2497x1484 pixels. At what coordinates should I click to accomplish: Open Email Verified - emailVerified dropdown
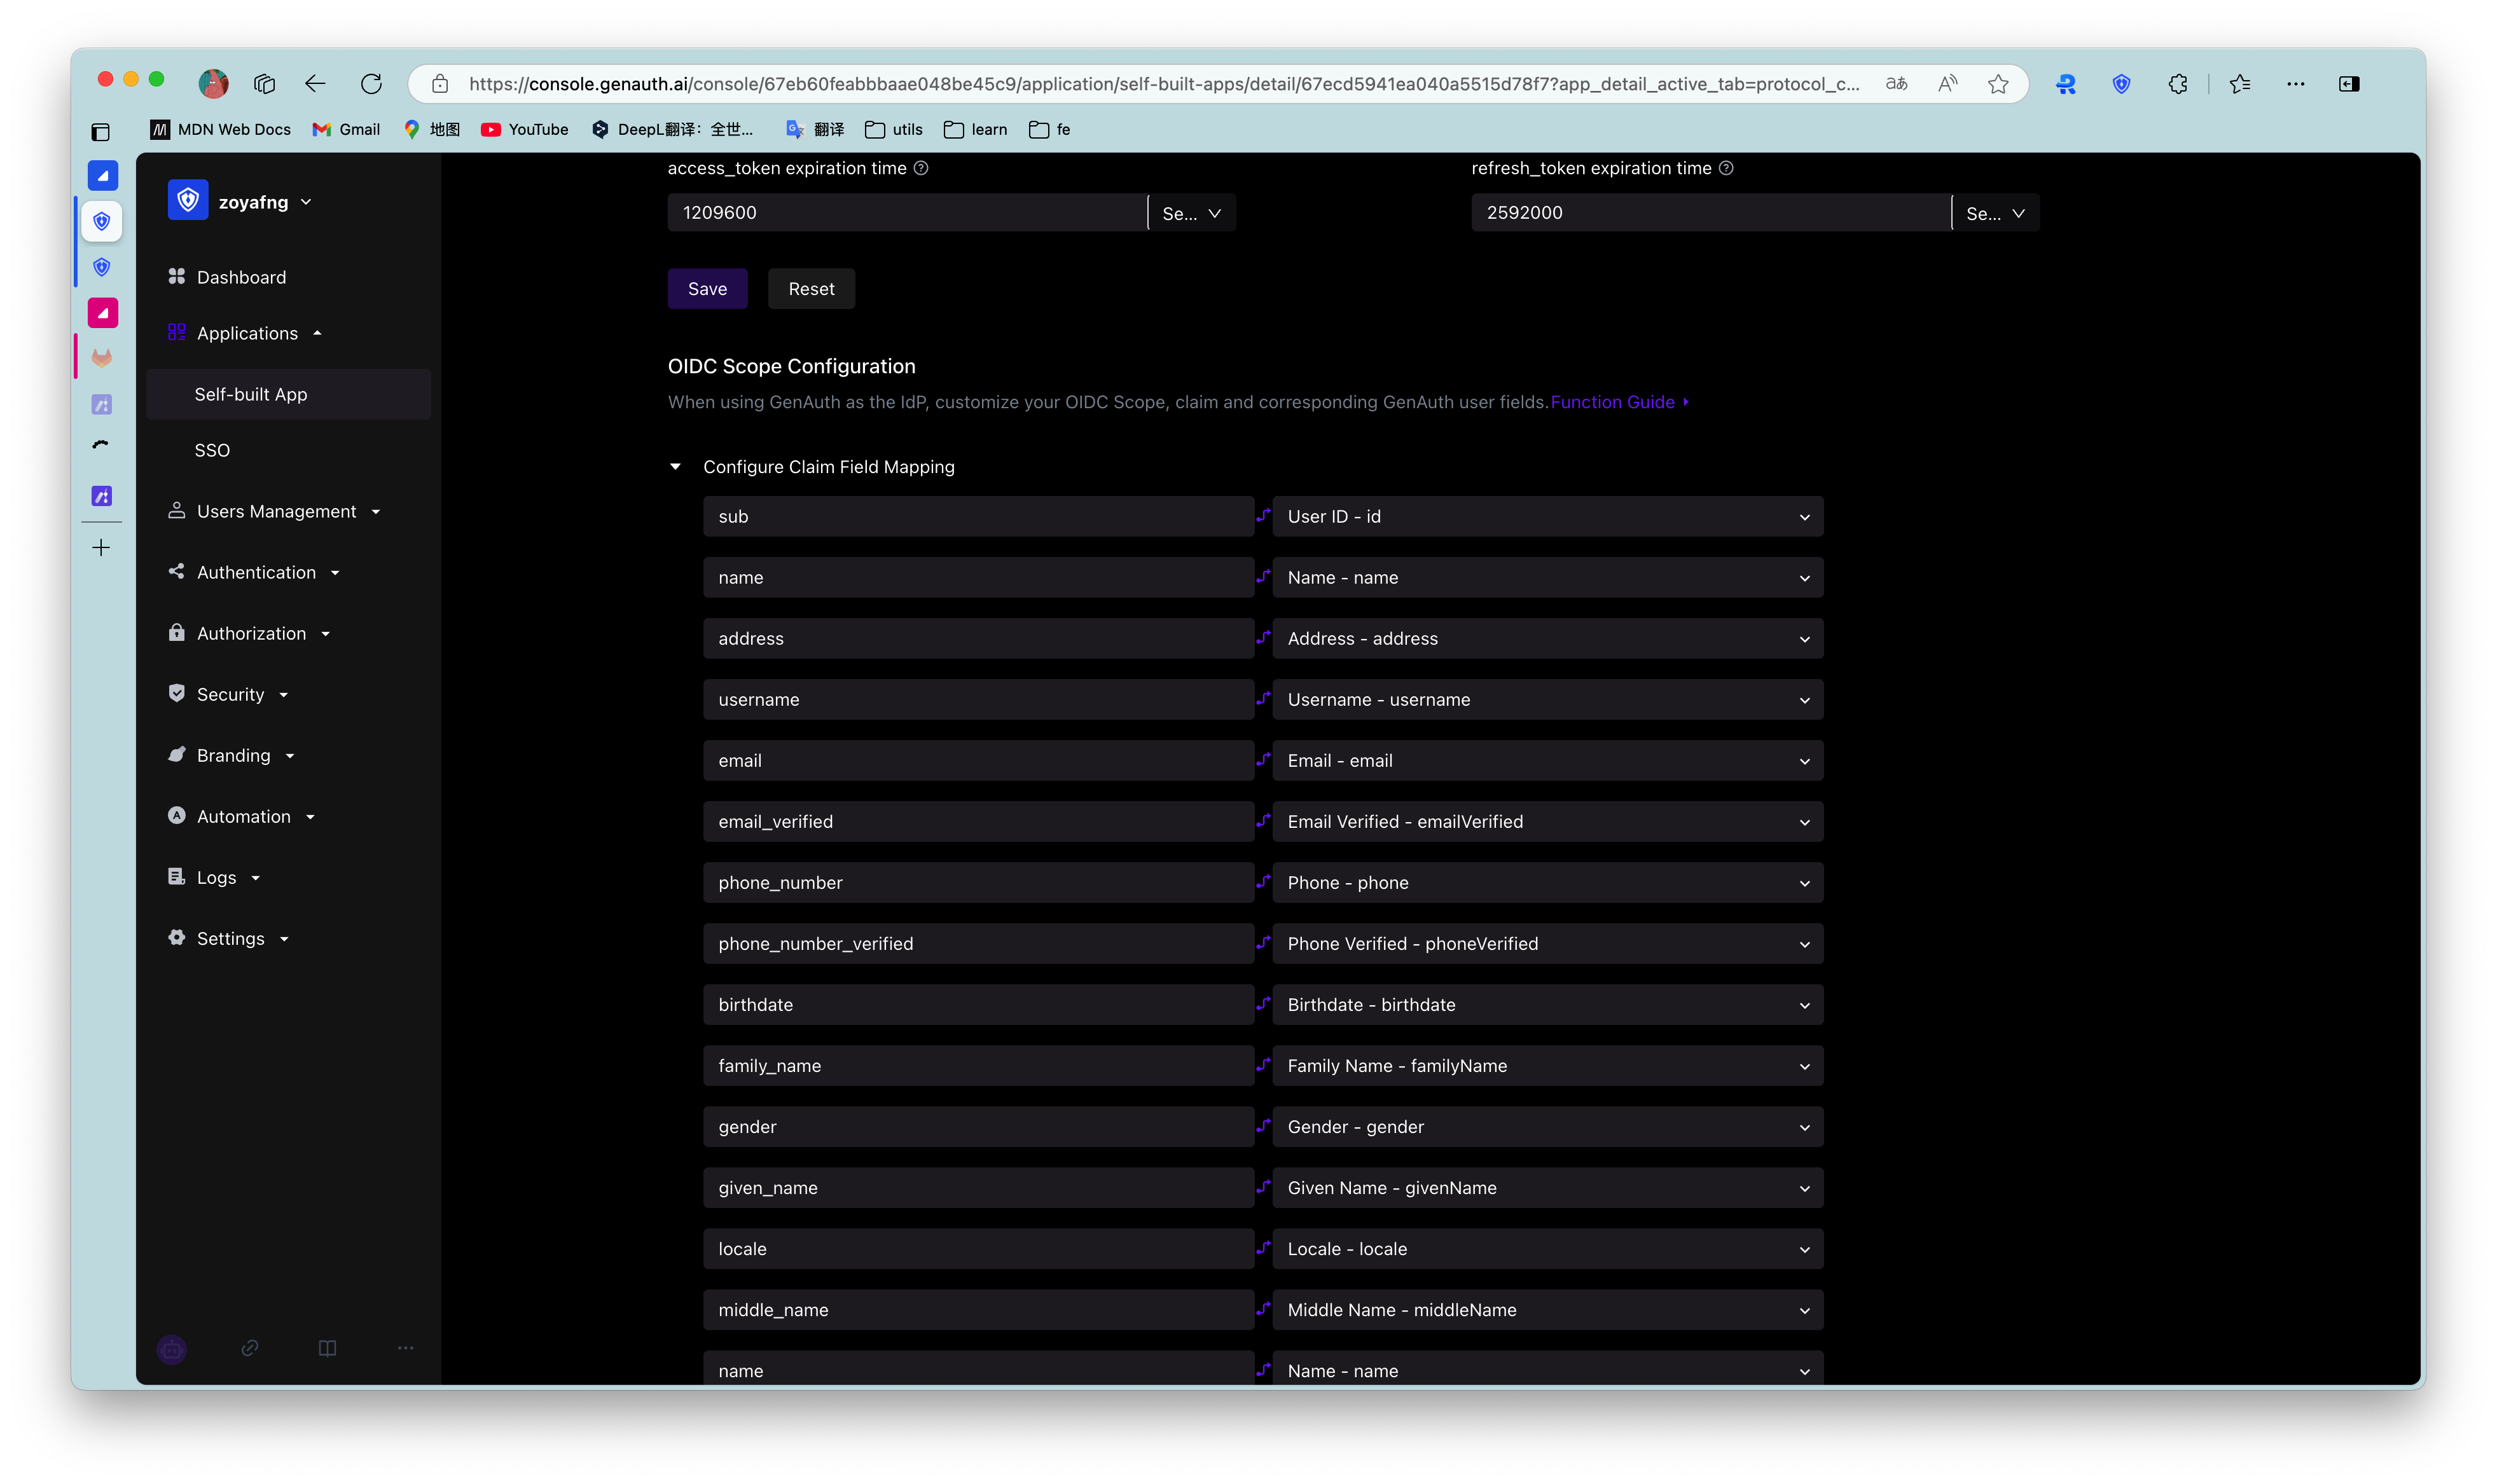(x=1547, y=822)
